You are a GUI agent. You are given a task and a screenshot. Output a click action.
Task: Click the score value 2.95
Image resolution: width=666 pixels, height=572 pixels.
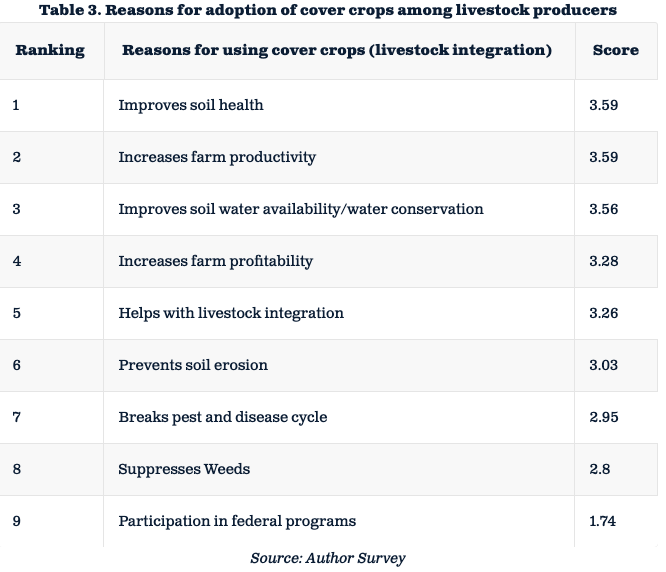coord(604,417)
